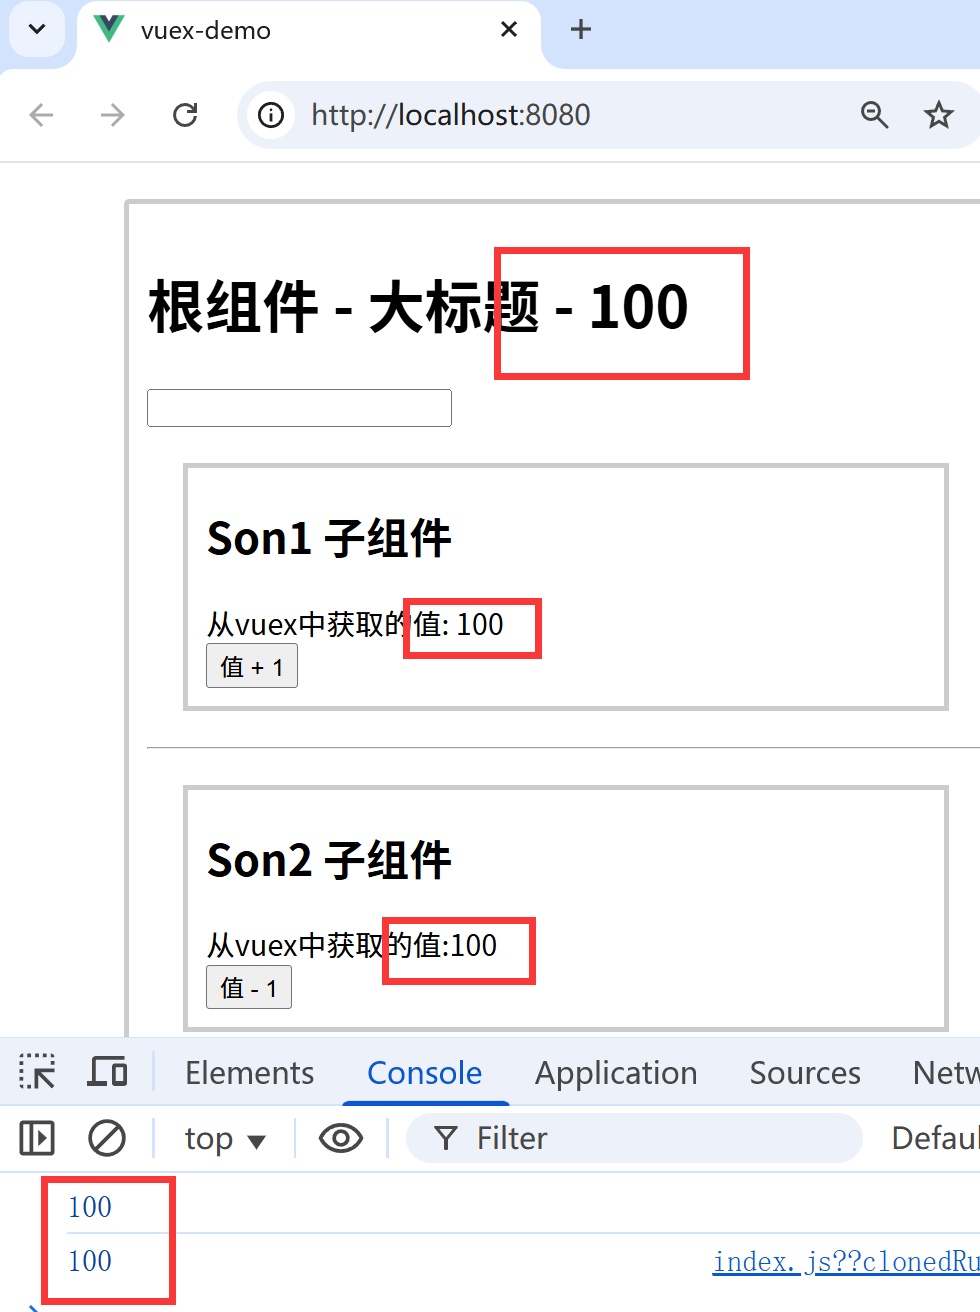The width and height of the screenshot is (980, 1312).
Task: Go forward to next page
Action: coord(113,115)
